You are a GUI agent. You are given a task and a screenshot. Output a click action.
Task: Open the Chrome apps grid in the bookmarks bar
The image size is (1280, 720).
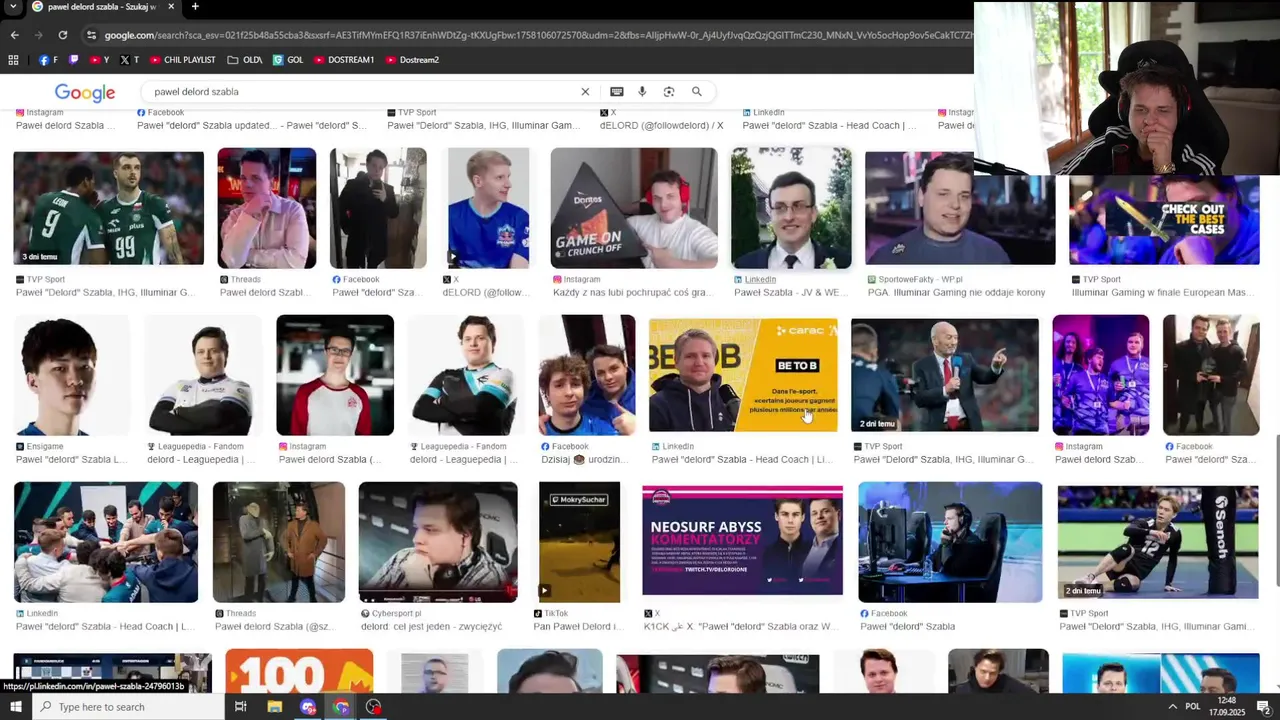[x=13, y=60]
